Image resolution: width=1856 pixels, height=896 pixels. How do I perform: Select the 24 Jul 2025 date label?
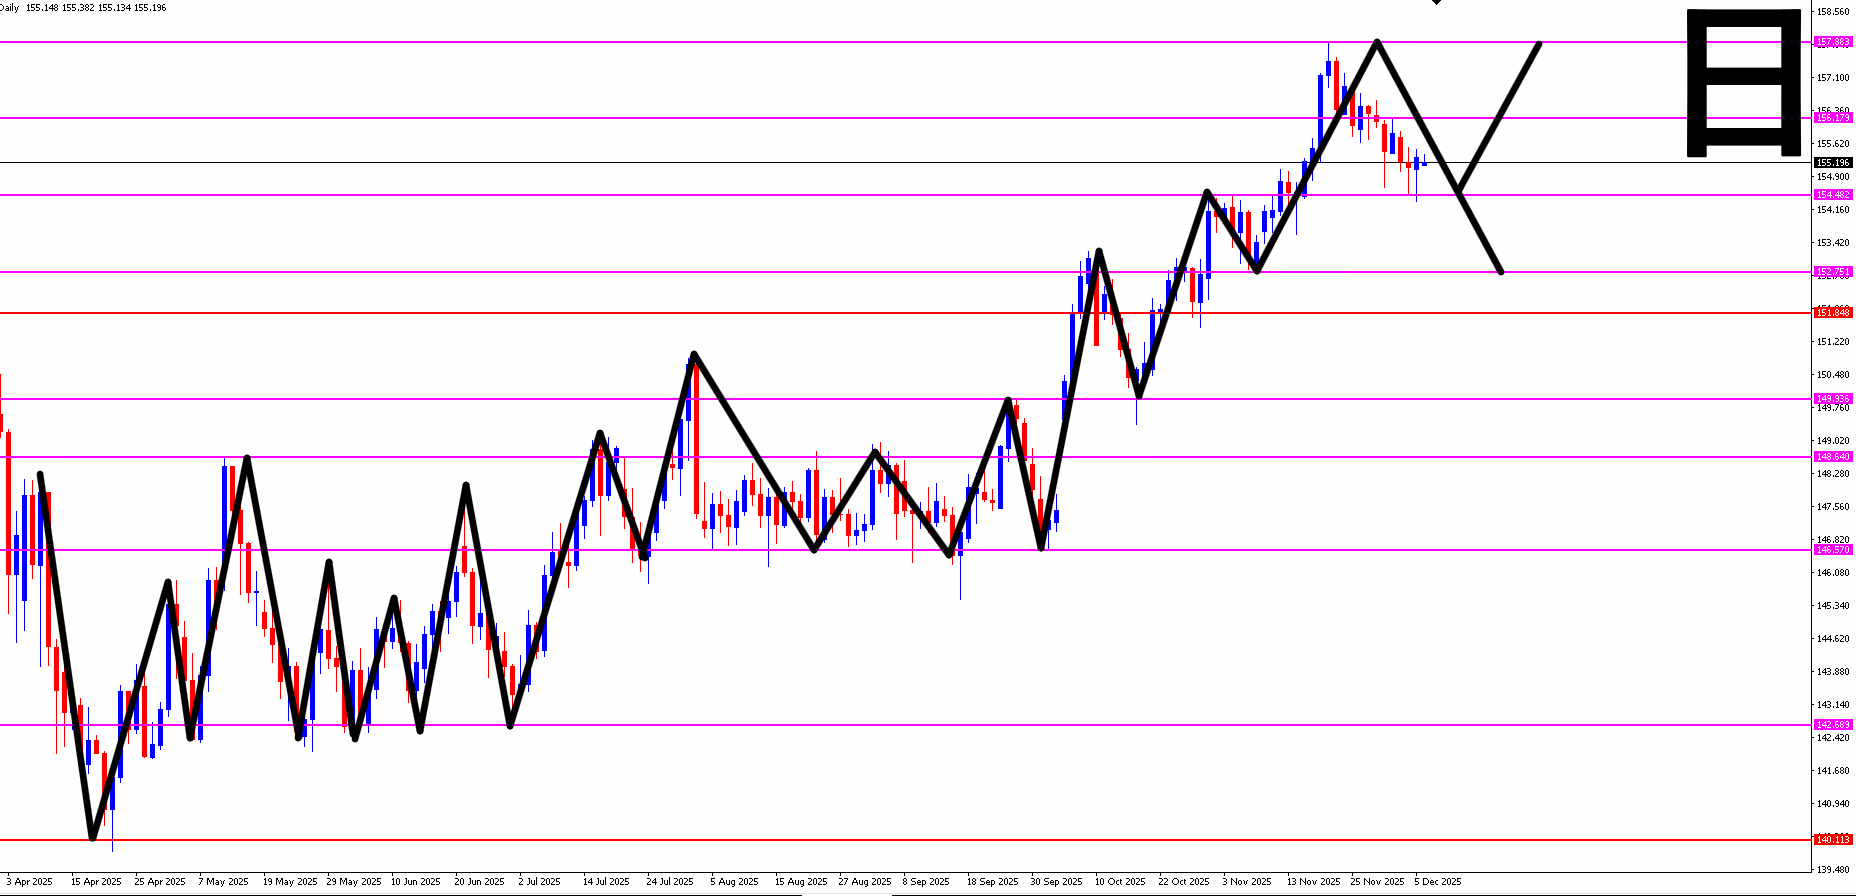tap(670, 882)
